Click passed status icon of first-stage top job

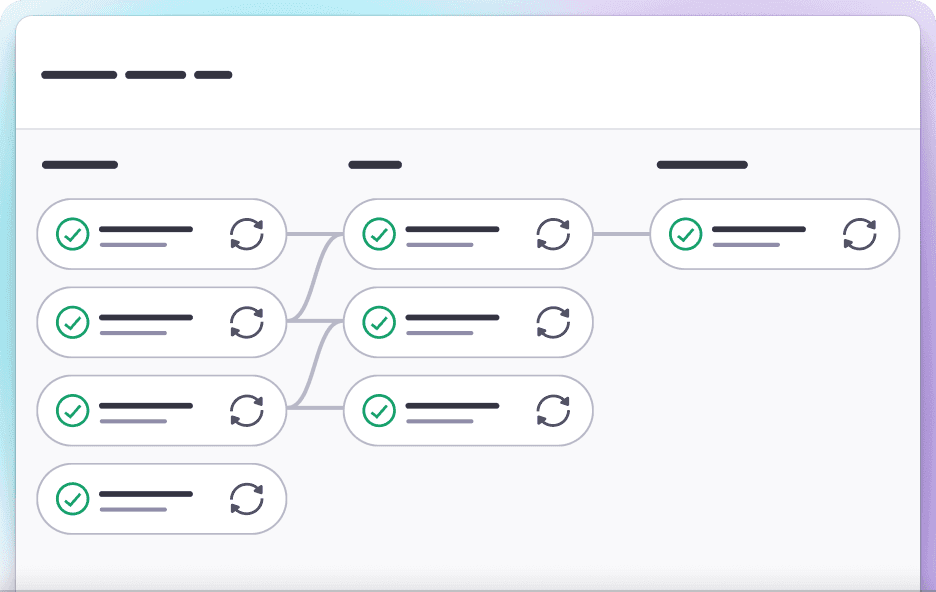(x=72, y=234)
